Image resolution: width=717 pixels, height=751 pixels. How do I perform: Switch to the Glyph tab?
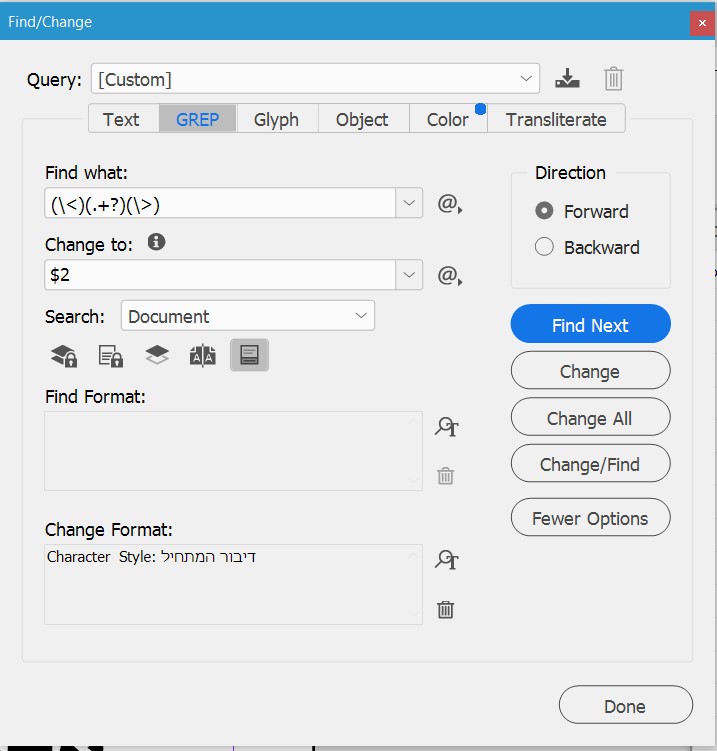point(276,119)
